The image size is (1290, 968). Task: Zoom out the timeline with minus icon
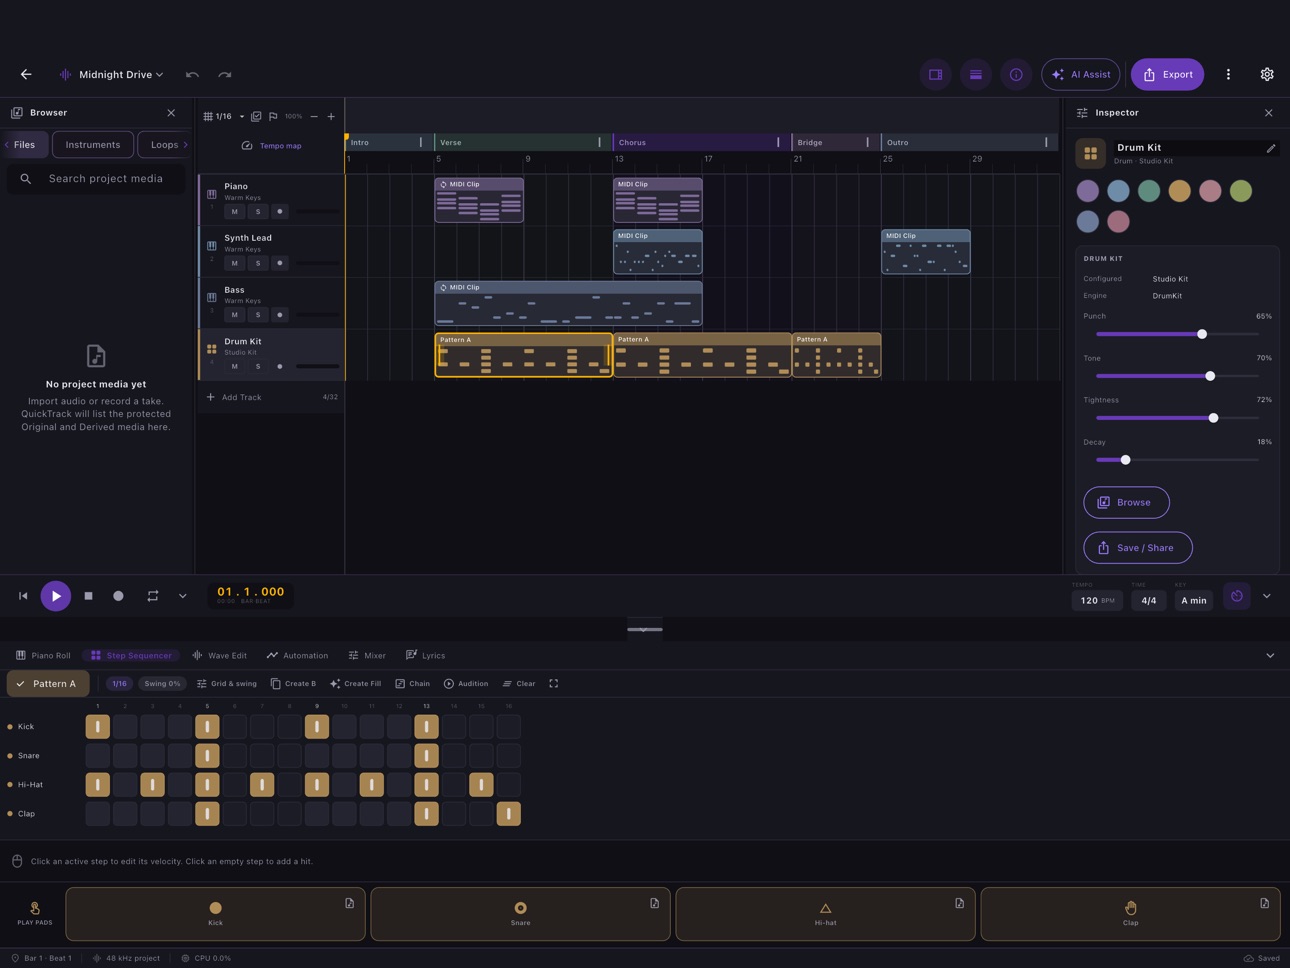pos(314,116)
